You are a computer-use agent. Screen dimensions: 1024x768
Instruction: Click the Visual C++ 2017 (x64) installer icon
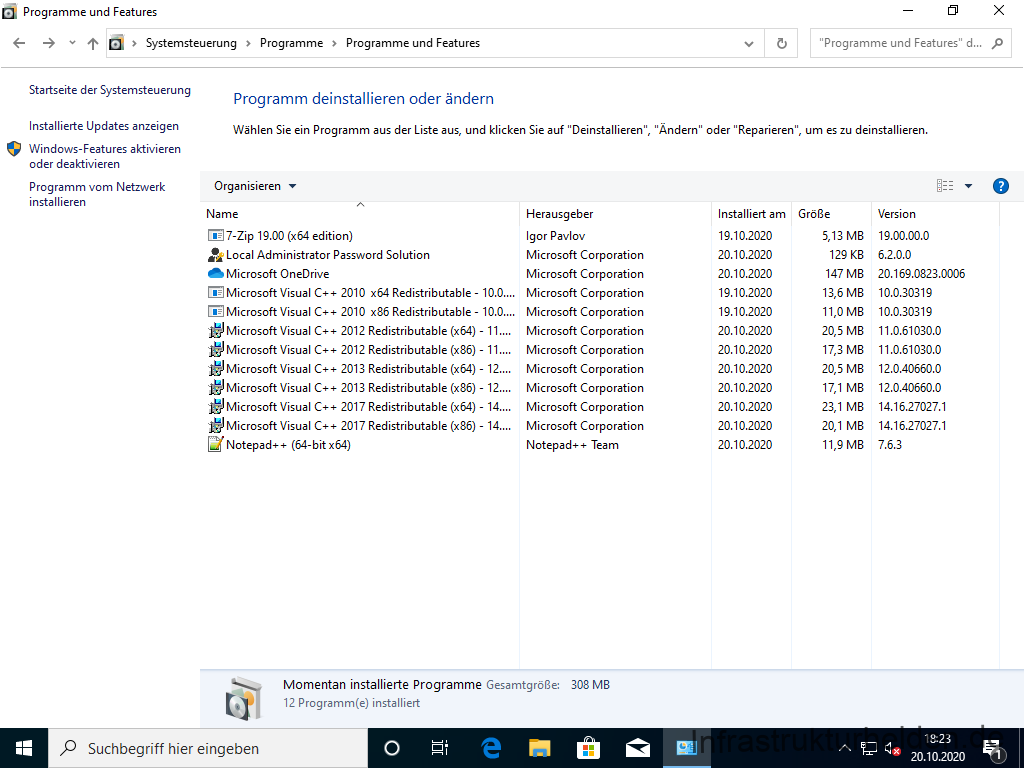[216, 406]
